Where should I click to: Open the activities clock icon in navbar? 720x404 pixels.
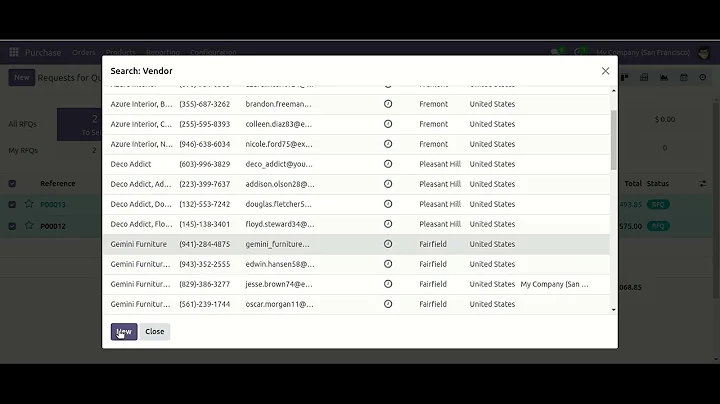point(579,52)
